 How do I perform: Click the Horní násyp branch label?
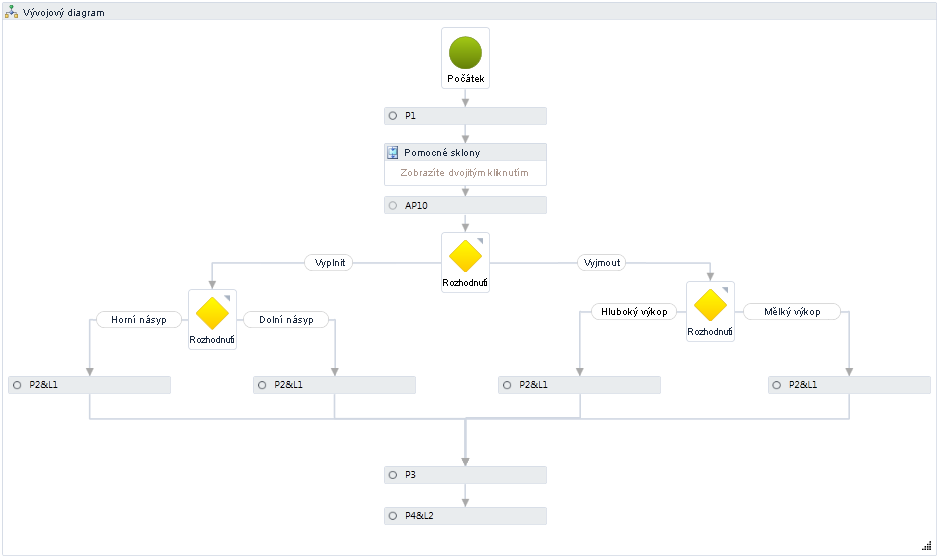(139, 320)
